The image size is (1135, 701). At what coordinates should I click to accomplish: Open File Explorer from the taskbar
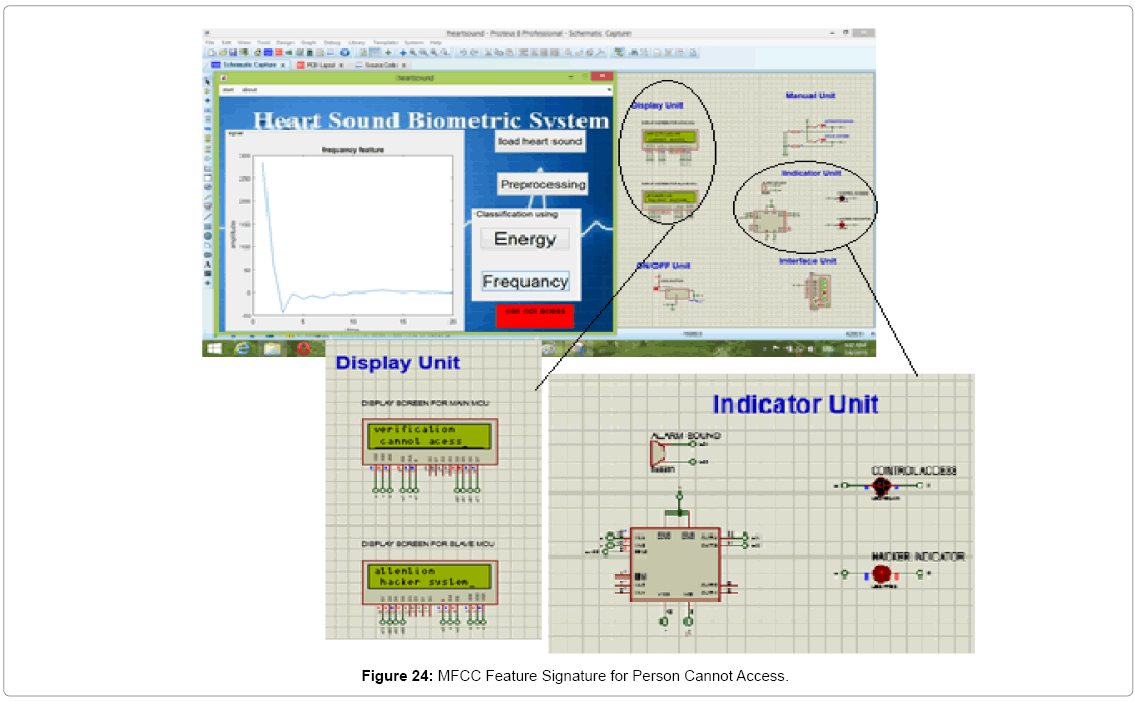[x=272, y=349]
